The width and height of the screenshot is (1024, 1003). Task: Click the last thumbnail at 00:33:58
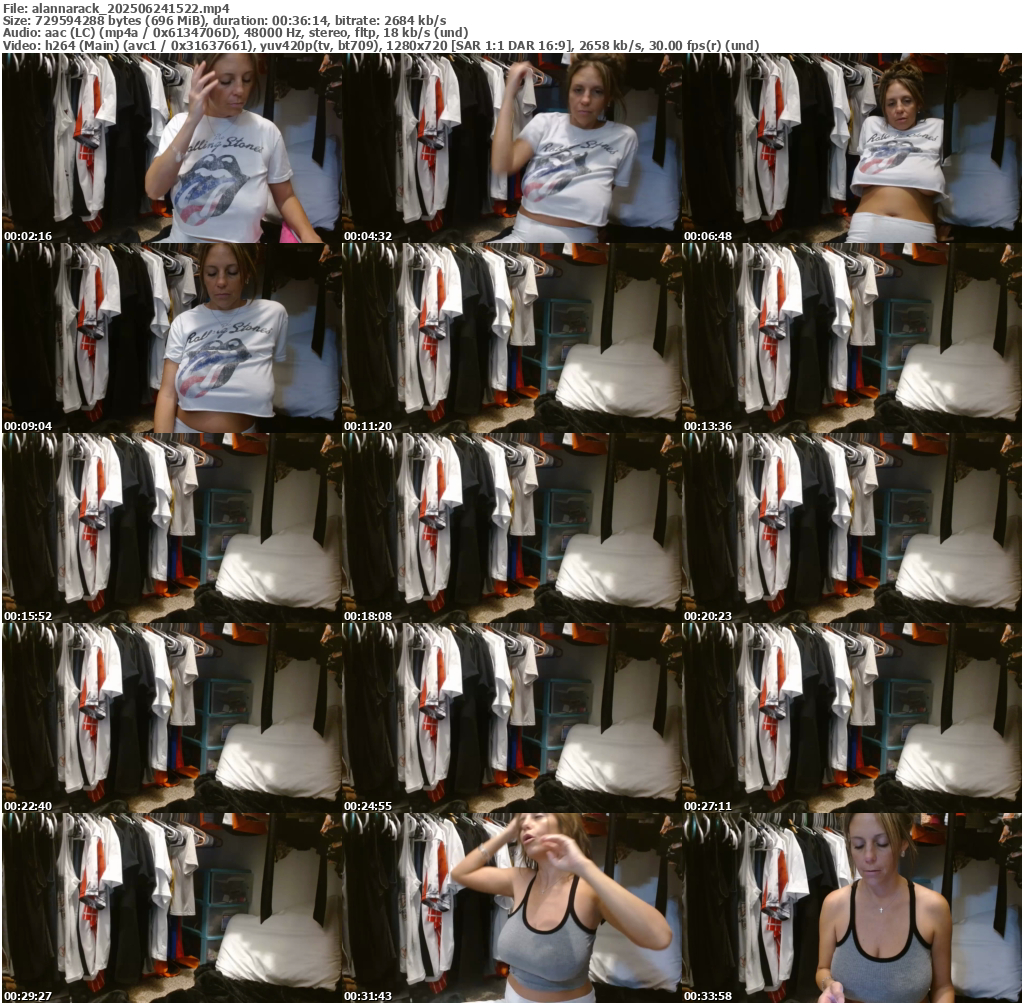click(x=851, y=908)
